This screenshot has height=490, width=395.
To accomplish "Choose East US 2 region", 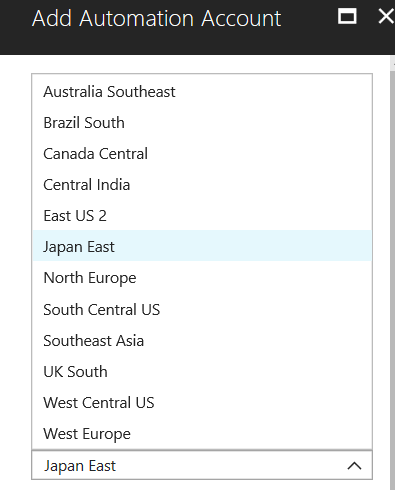I will tap(202, 216).
